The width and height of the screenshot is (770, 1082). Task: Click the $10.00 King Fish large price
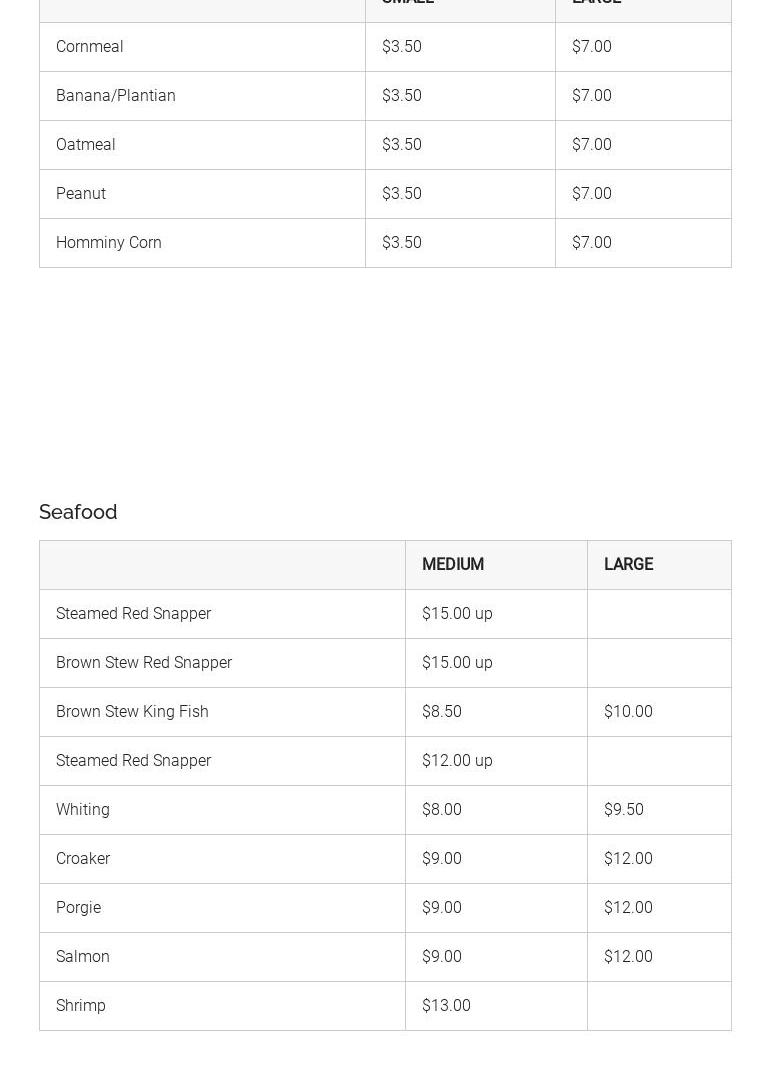point(628,712)
